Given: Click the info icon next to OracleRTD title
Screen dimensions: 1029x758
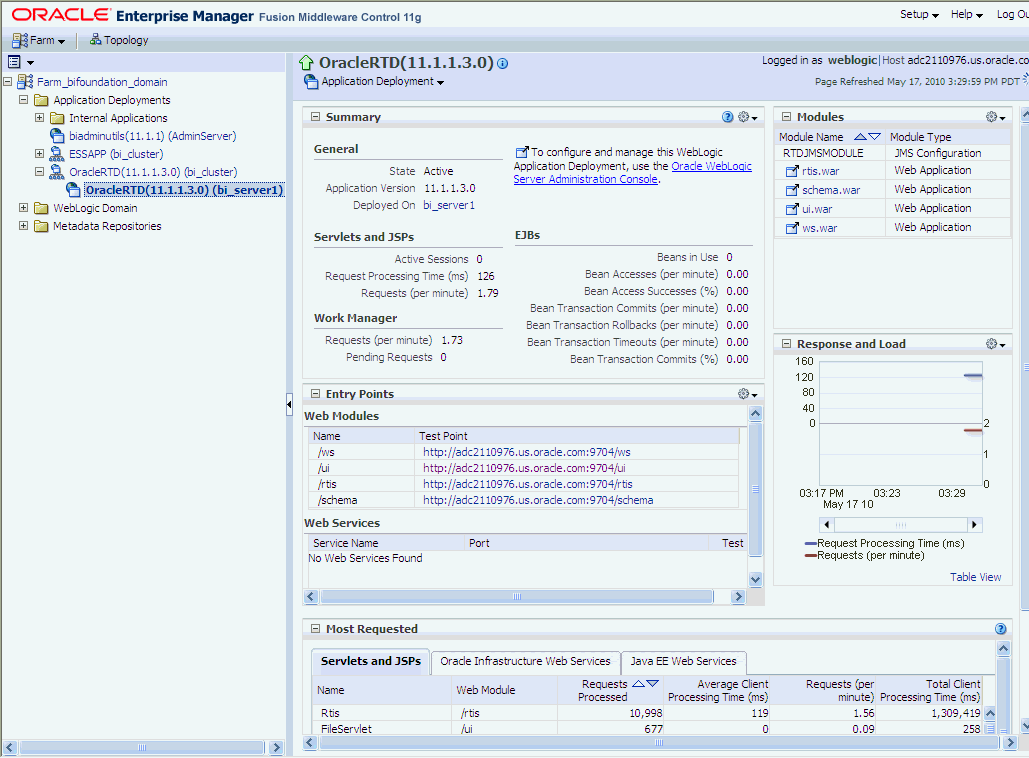Looking at the screenshot, I should pos(502,63).
